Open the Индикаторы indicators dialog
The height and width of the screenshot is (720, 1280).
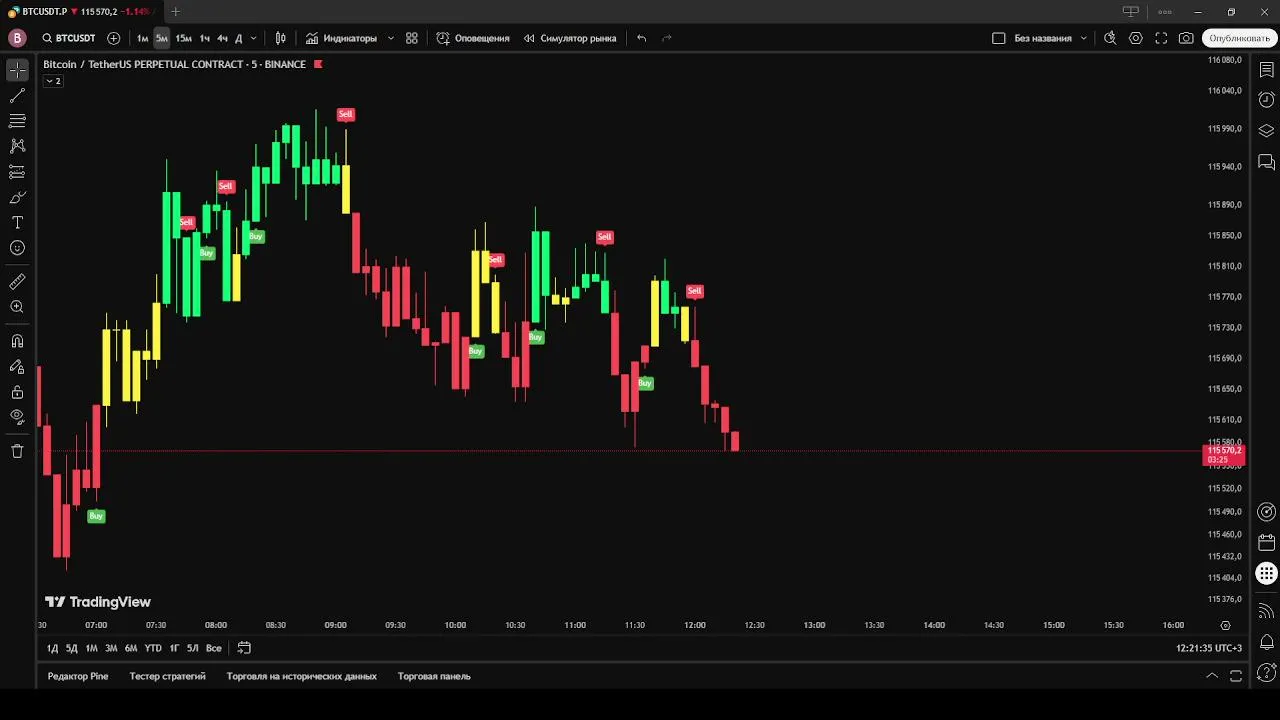[342, 38]
